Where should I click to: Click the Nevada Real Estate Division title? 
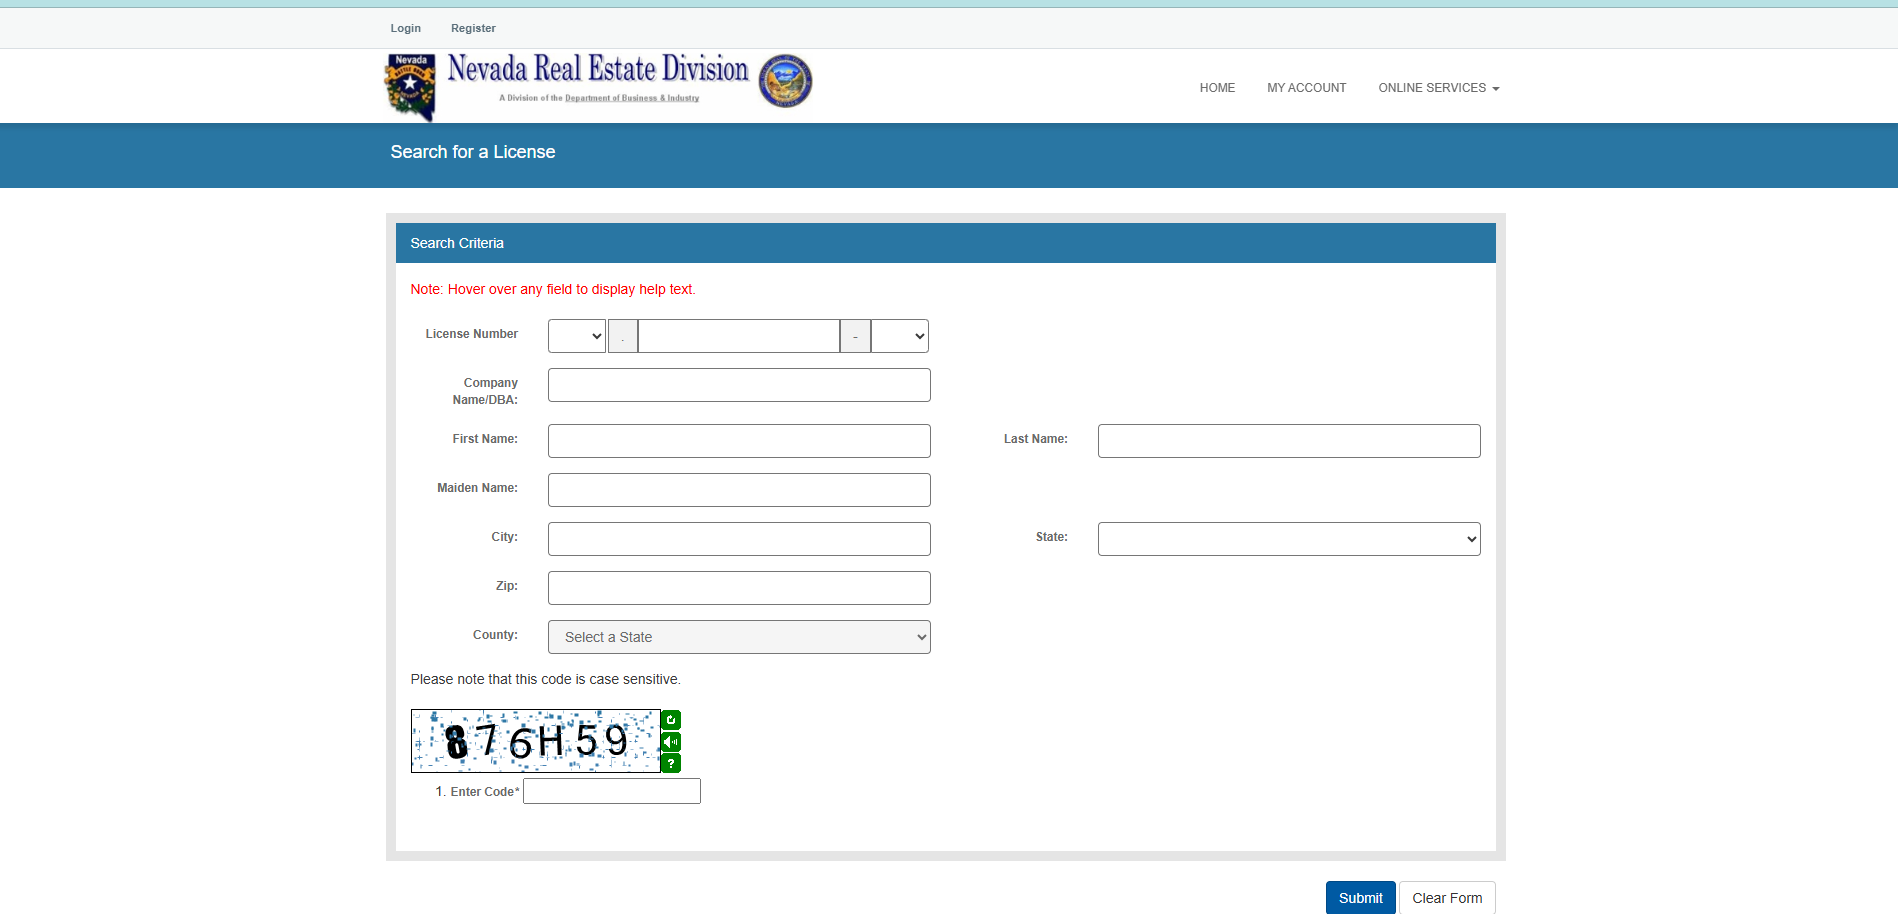(x=598, y=68)
